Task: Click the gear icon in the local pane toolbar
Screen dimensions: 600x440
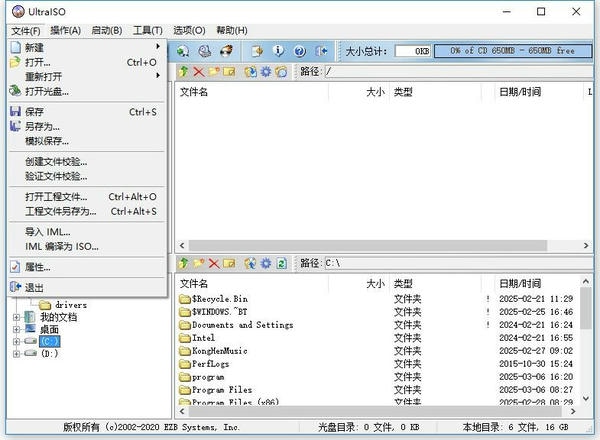Action: tap(266, 263)
